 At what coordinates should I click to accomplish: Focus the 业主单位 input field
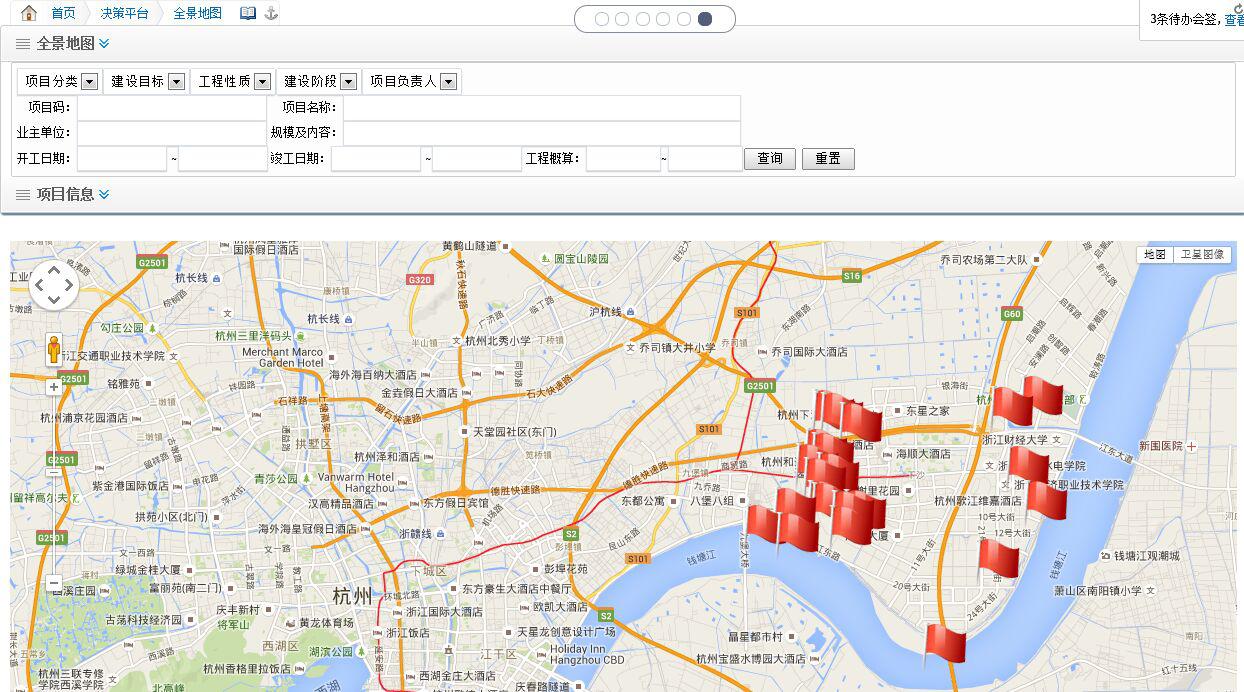click(172, 133)
